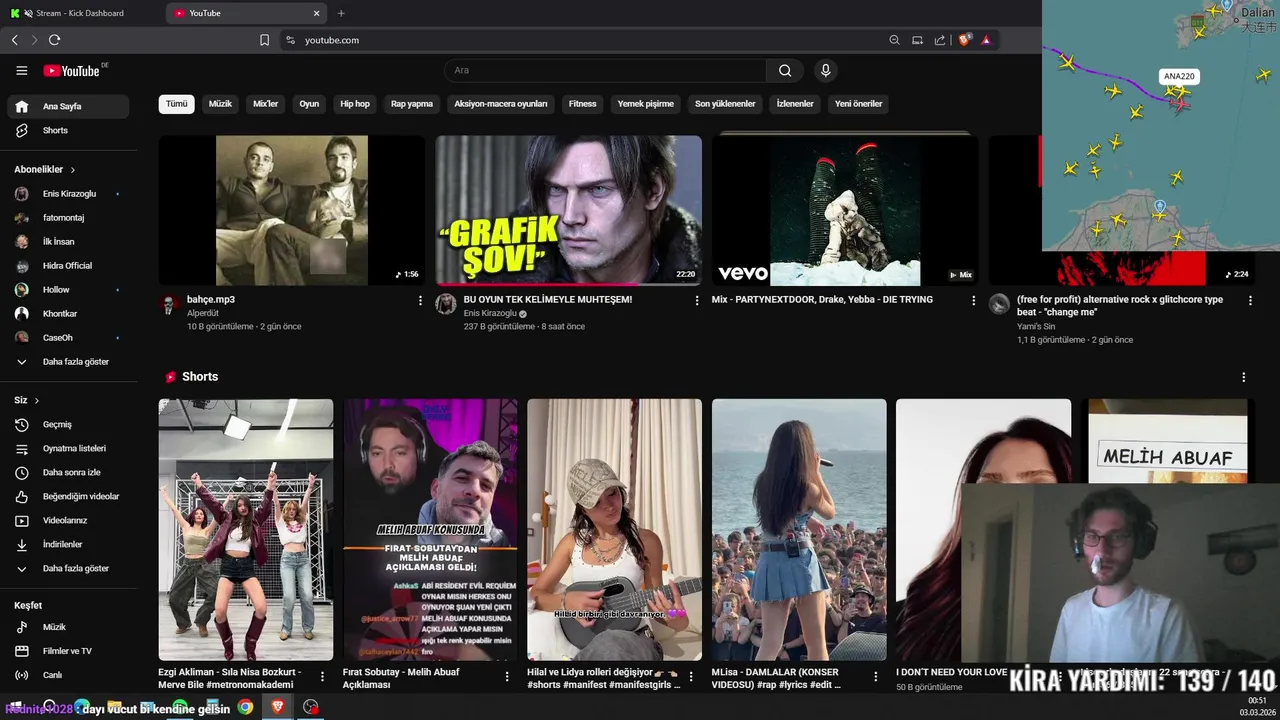Open options for MLisa DAMLALAR short

click(876, 676)
